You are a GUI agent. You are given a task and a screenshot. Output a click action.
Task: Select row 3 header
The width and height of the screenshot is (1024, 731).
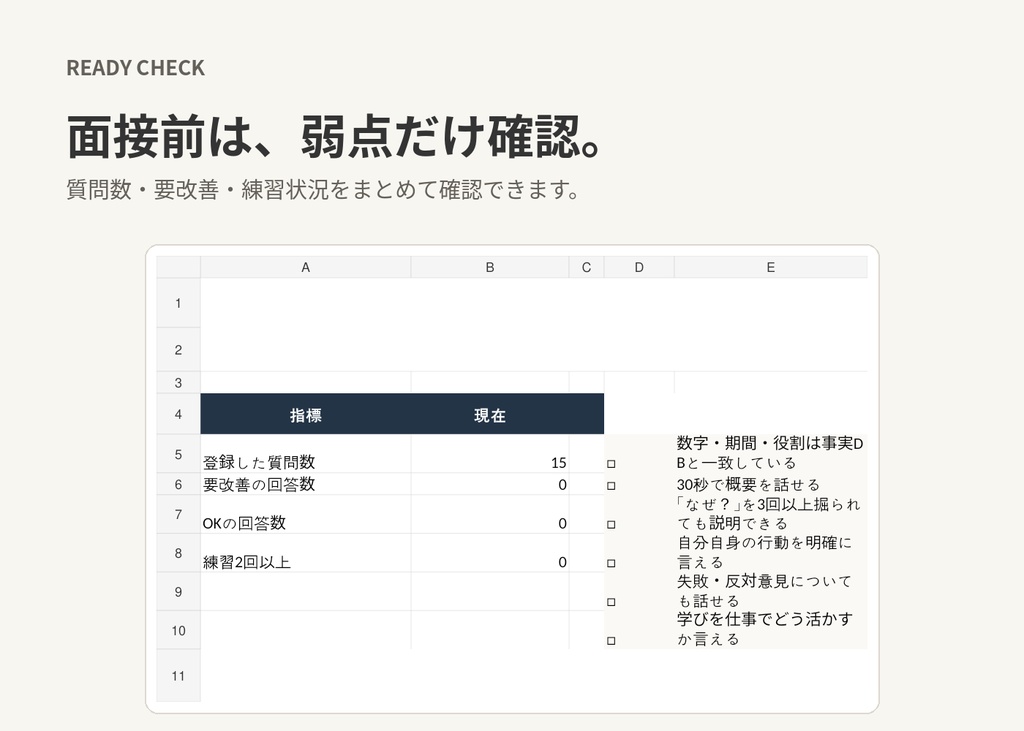[x=178, y=383]
